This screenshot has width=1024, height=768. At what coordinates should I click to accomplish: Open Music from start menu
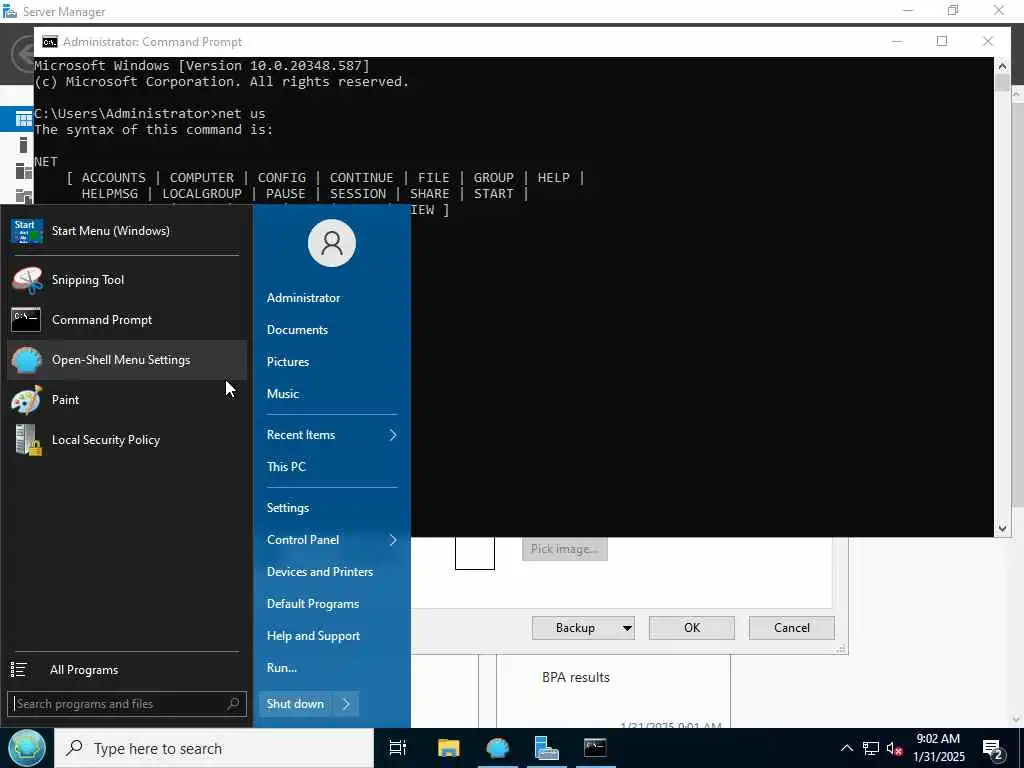point(283,394)
